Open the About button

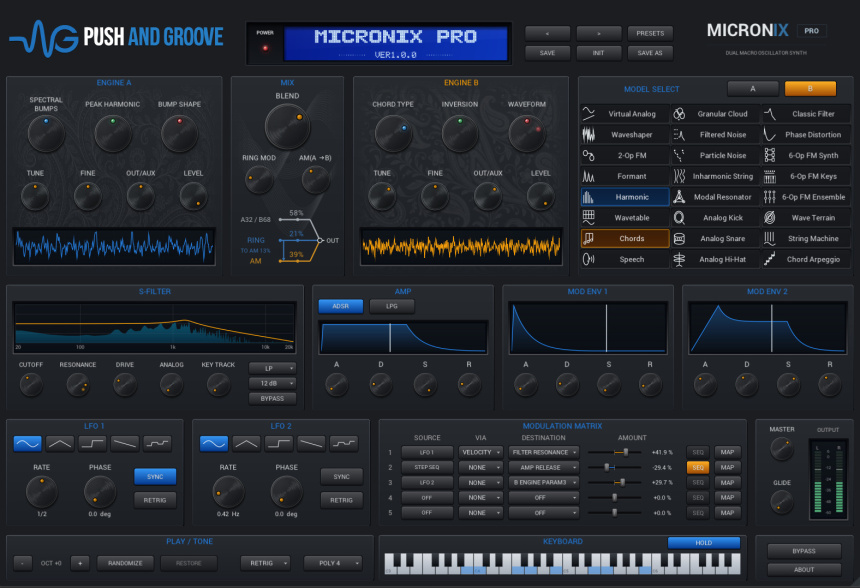point(804,570)
